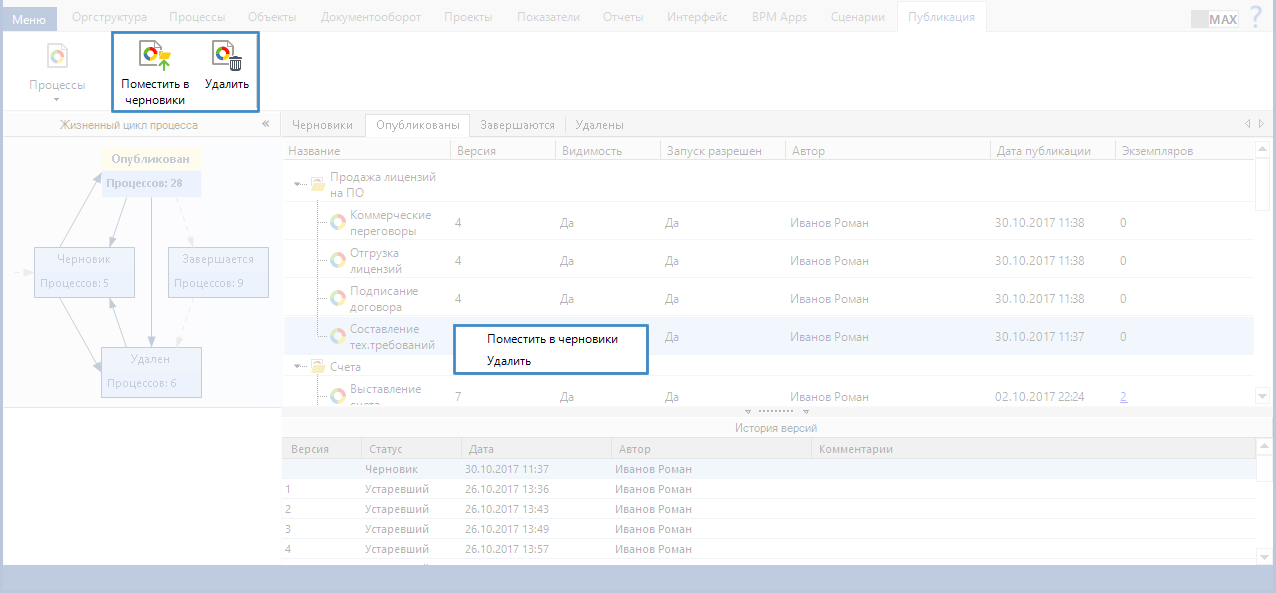Click the 'Продажа лицензий на ПО' folder icon
The image size is (1276, 593).
(318, 185)
